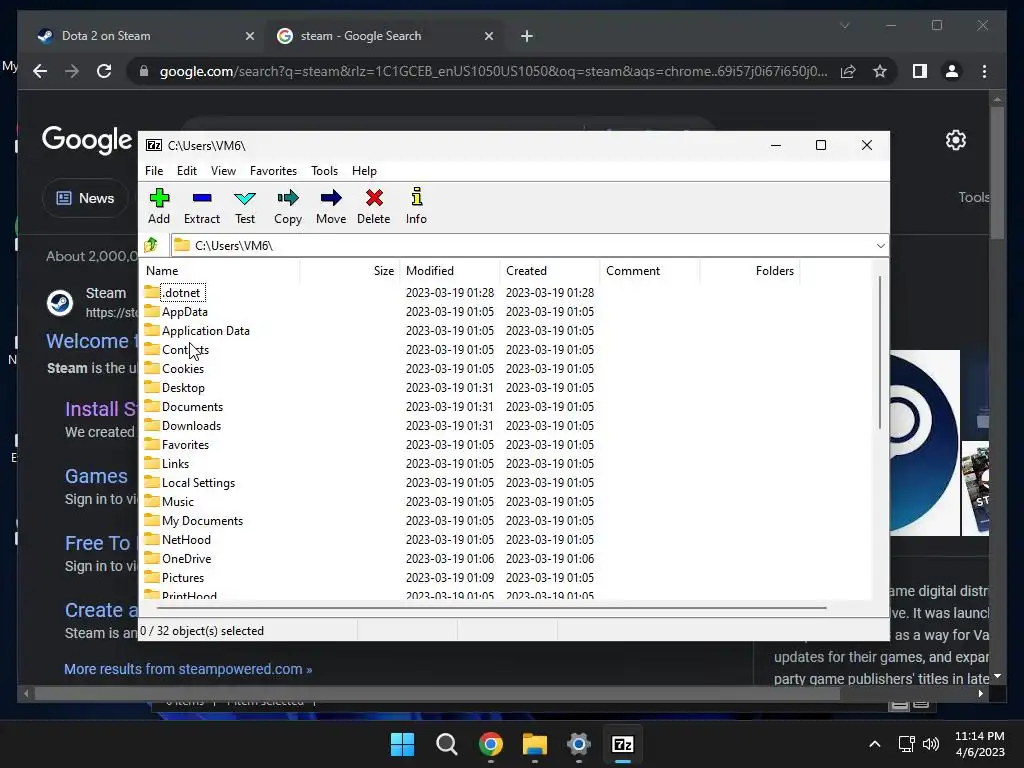
Task: Click the Extract toolbar icon
Action: pos(202,198)
